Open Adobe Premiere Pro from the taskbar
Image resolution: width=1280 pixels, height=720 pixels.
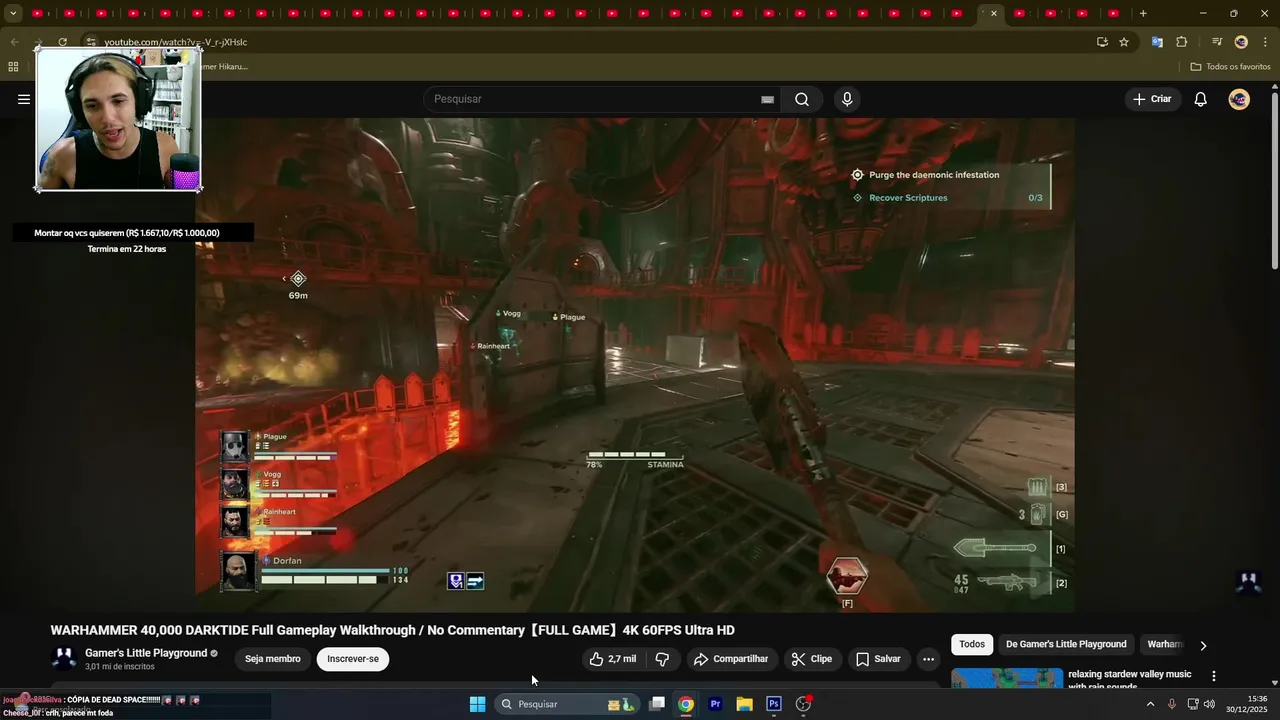coord(715,704)
